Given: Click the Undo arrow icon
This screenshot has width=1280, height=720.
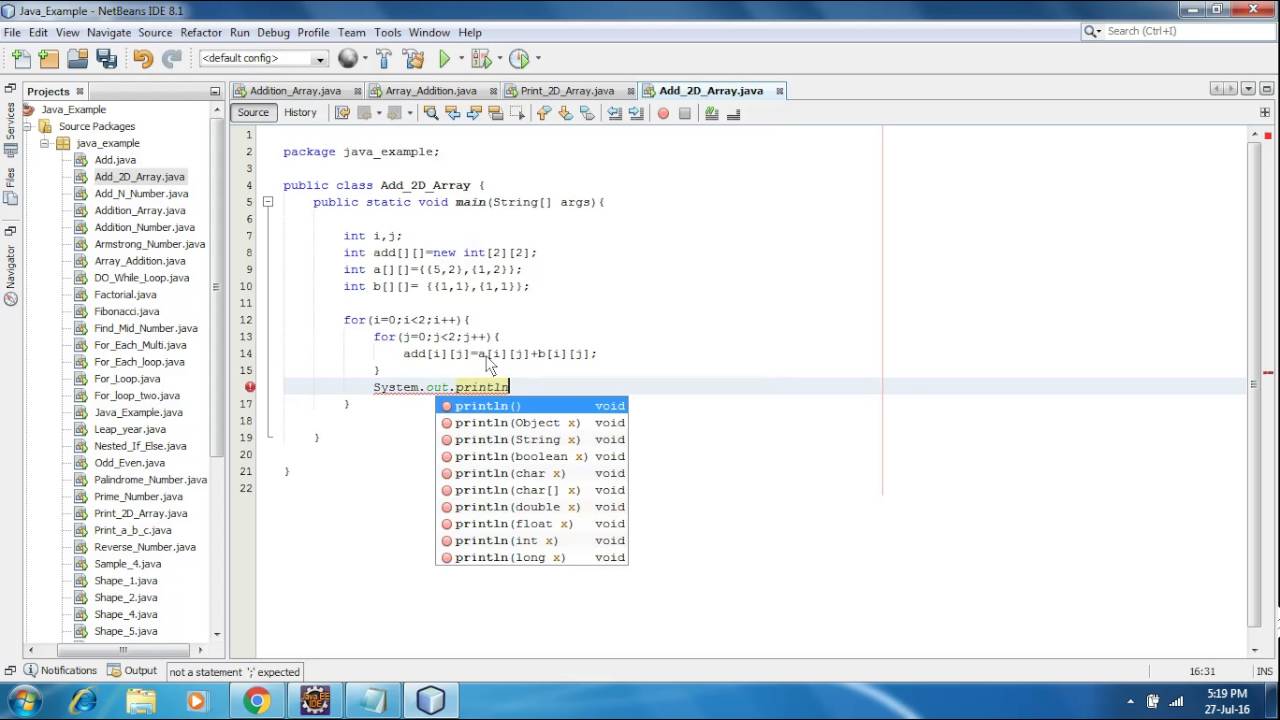Looking at the screenshot, I should click(x=142, y=59).
